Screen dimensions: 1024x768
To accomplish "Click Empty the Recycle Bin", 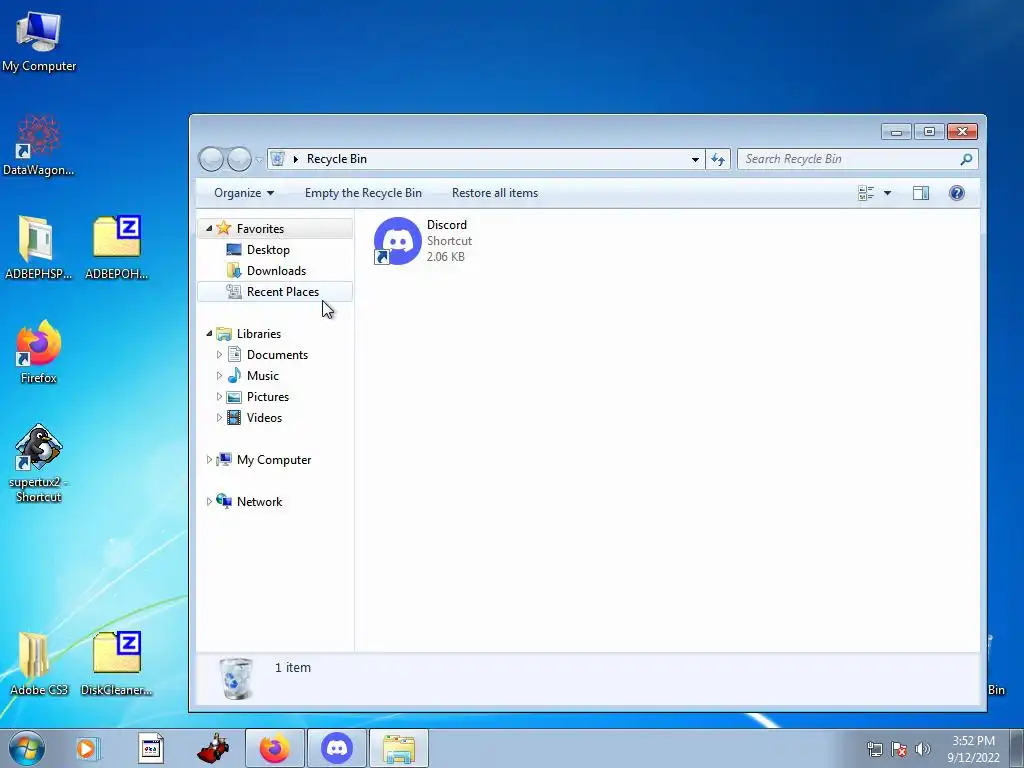I will click(x=363, y=193).
